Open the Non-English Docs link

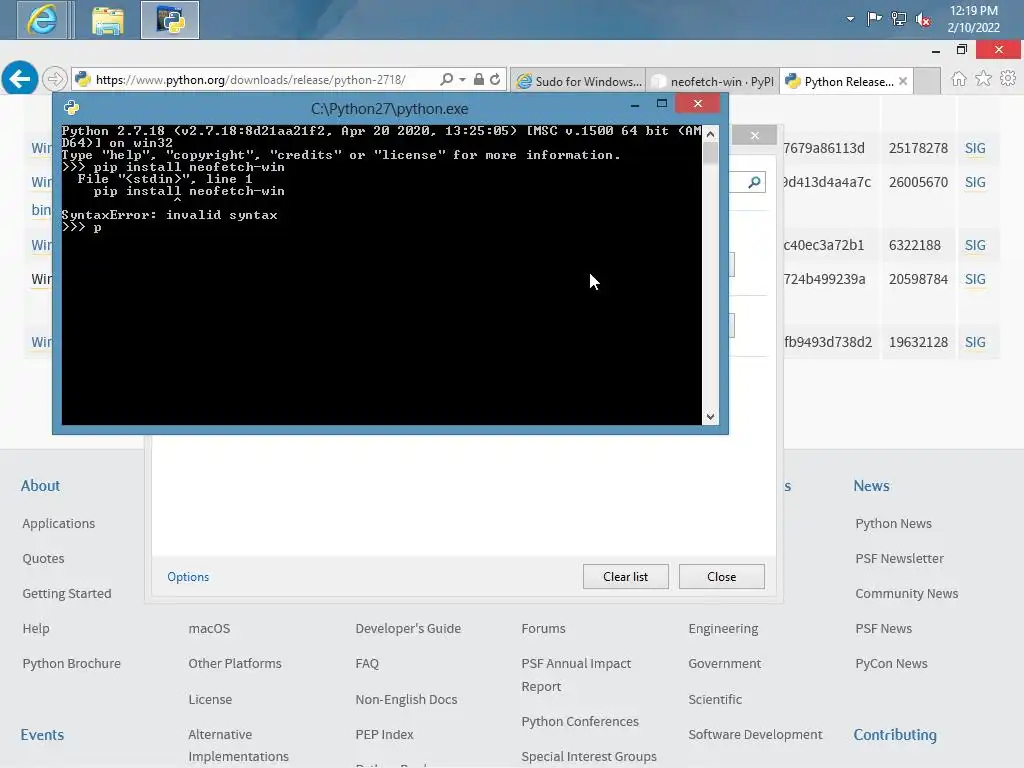[x=406, y=699]
